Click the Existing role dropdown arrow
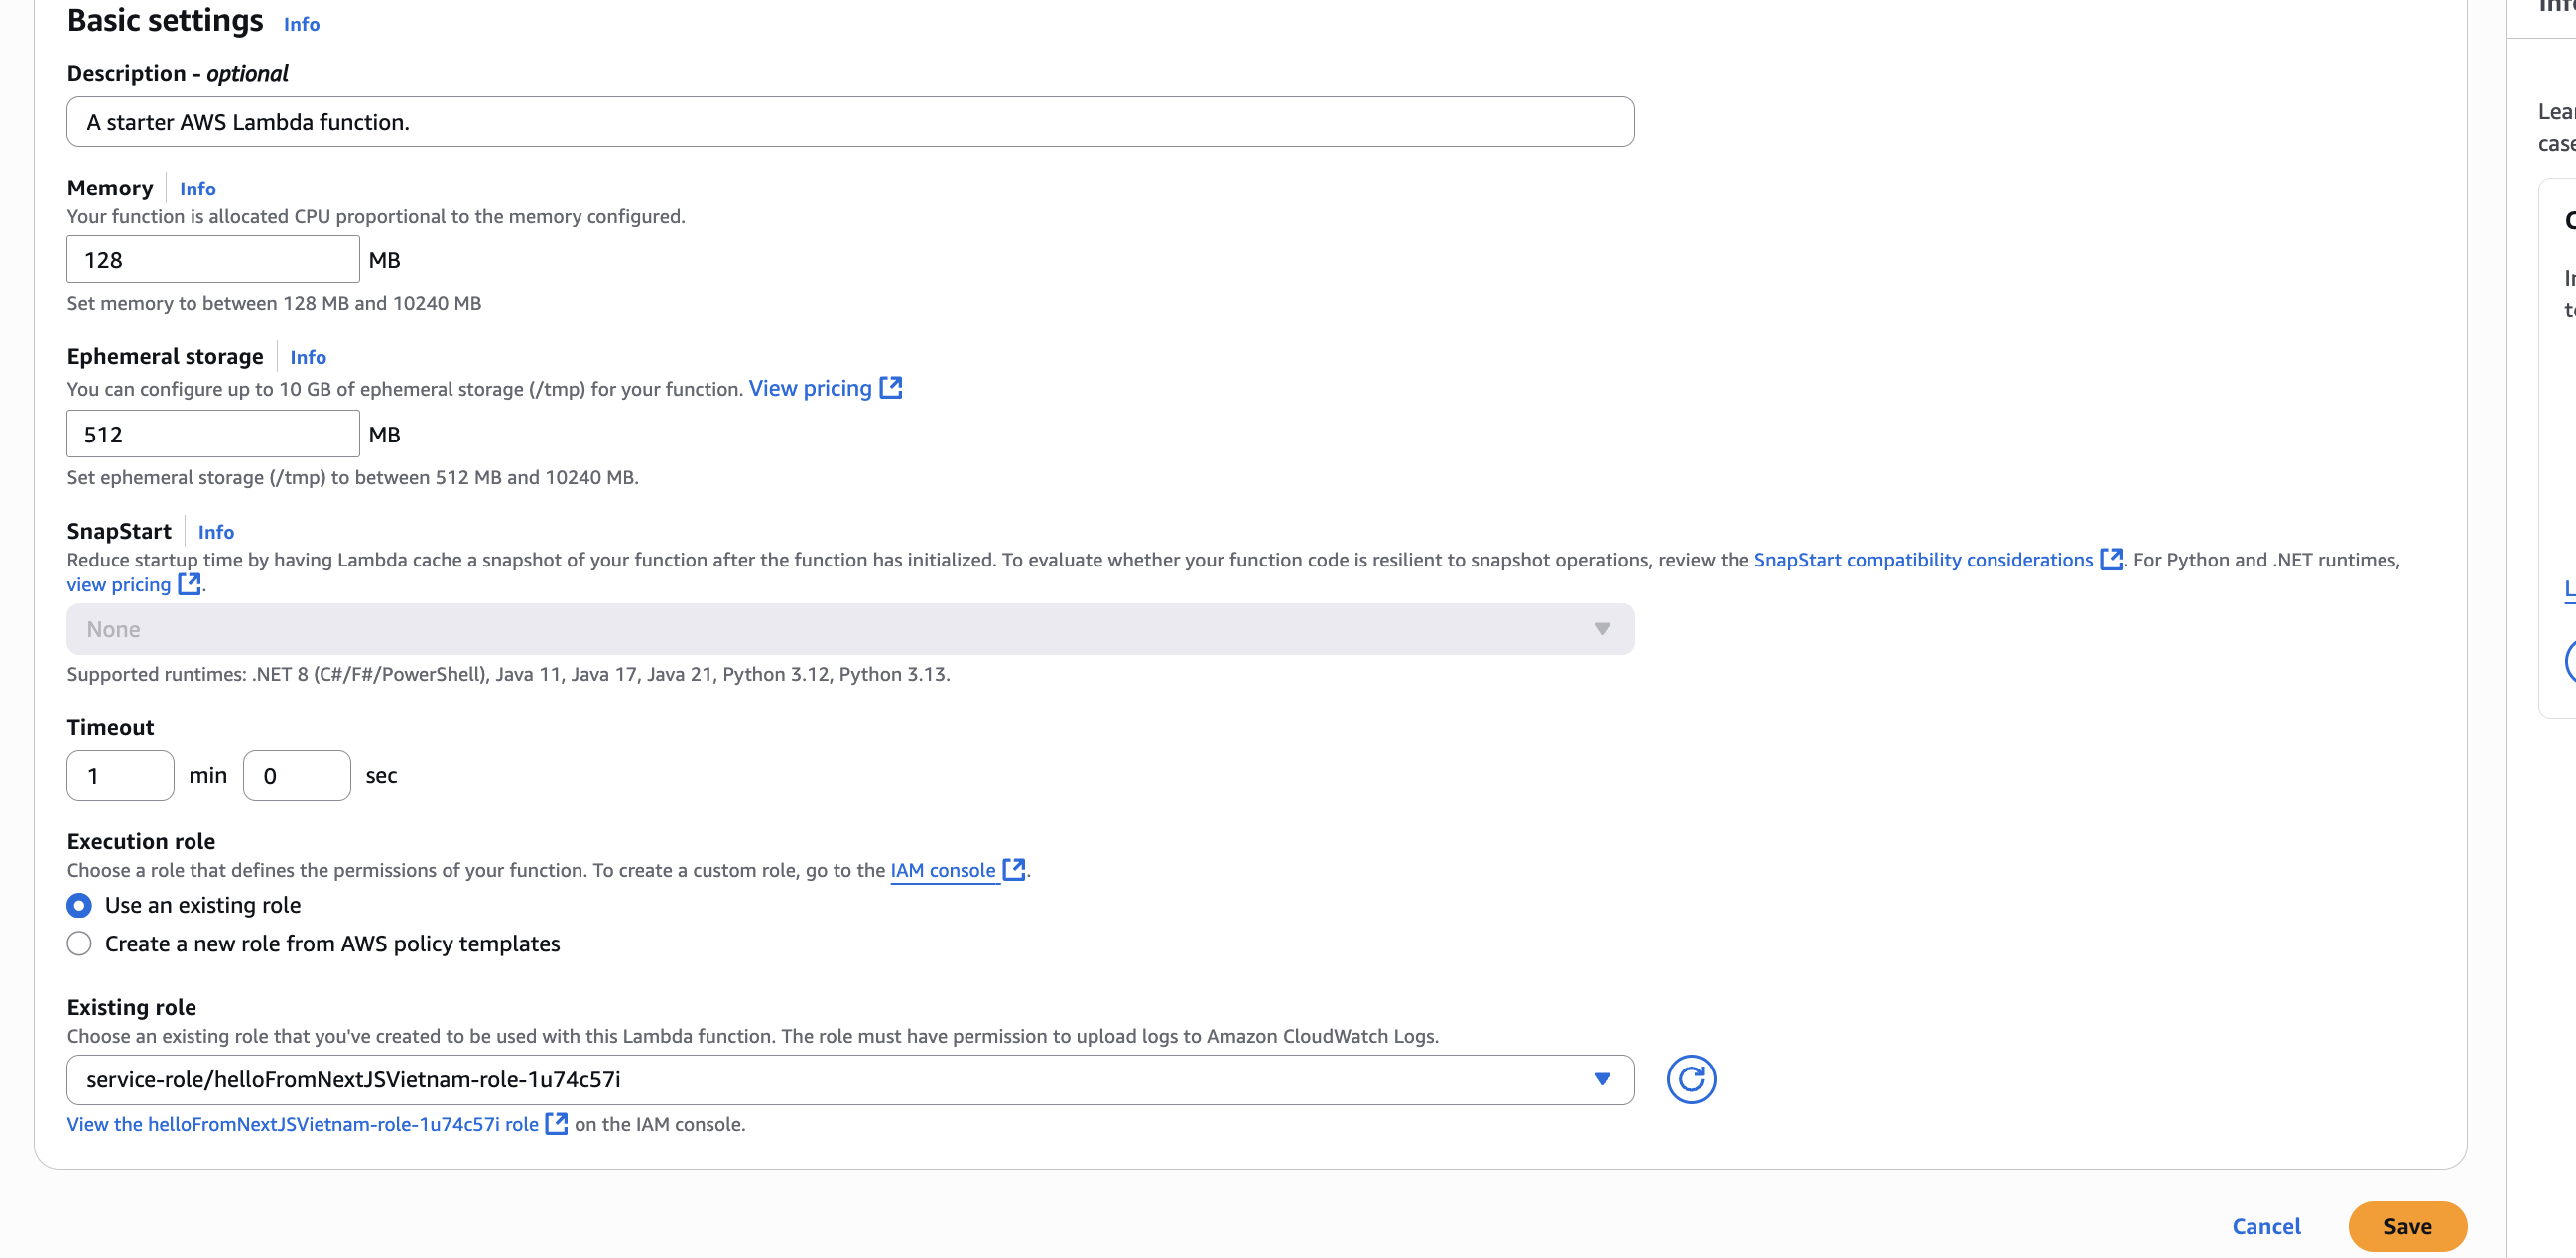Image resolution: width=2576 pixels, height=1258 pixels. (1601, 1079)
